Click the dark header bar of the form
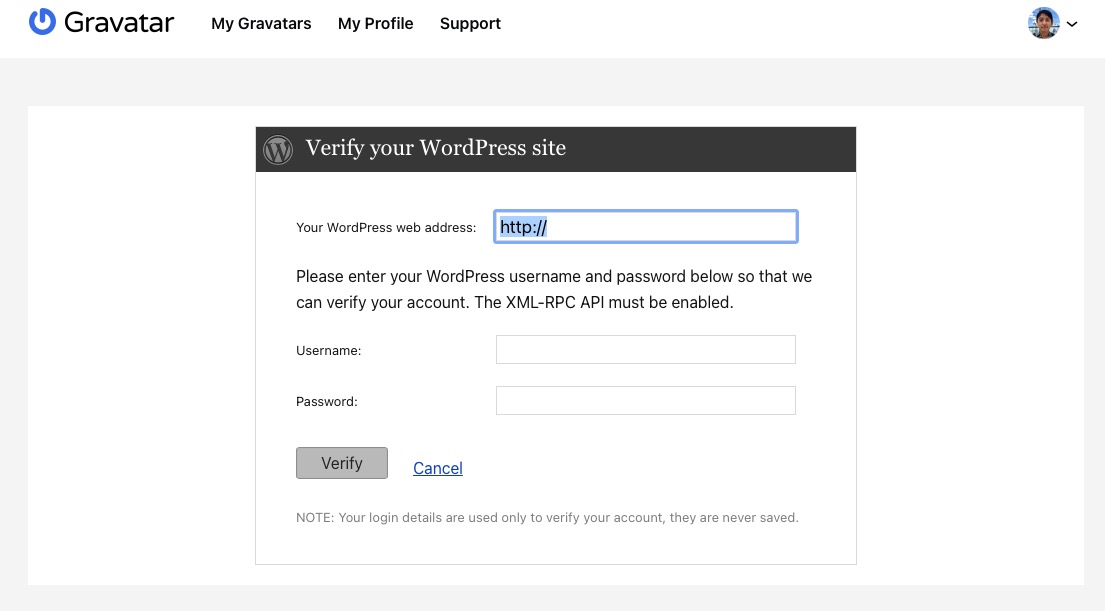The height and width of the screenshot is (611, 1105). [x=556, y=149]
